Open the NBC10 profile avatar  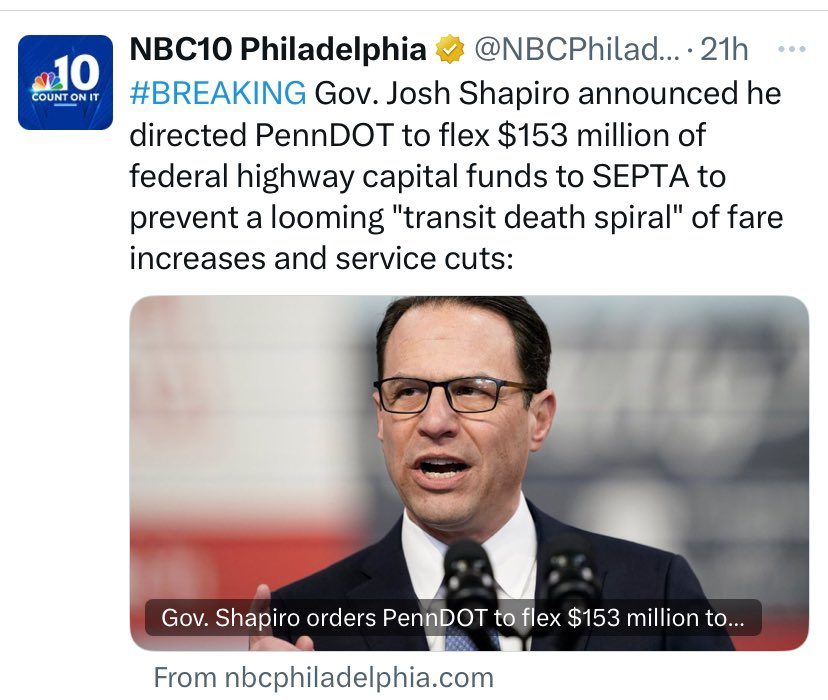pyautogui.click(x=65, y=82)
